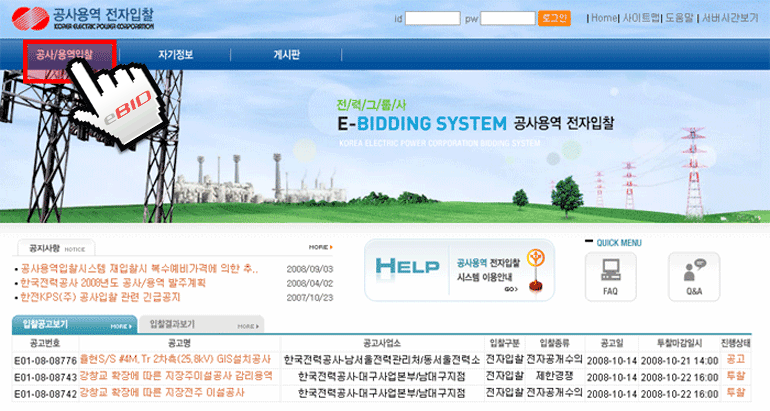Open bid 강창교 확장에 따른 지장주이설공사 감리용역
Viewport: 770px width, 411px height.
point(176,376)
